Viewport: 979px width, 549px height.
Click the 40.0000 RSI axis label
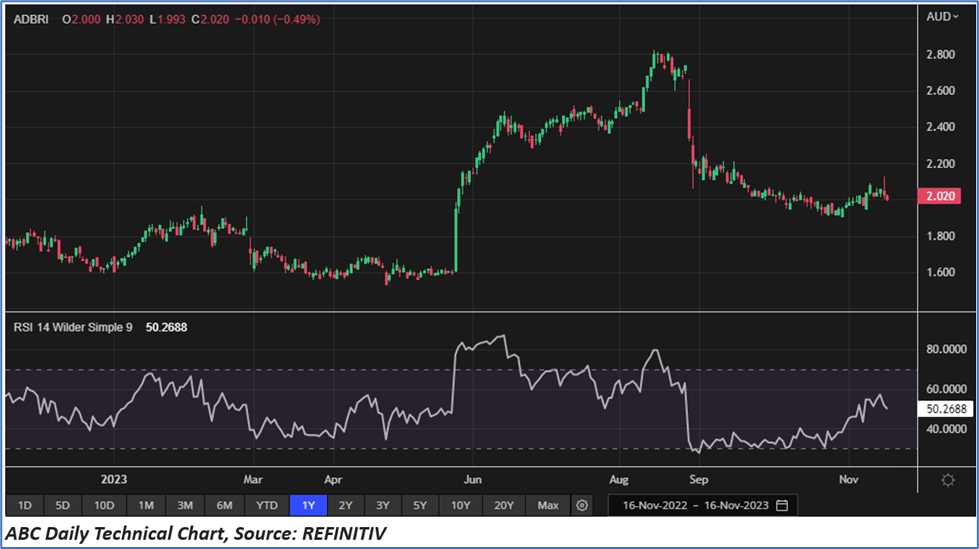[947, 429]
